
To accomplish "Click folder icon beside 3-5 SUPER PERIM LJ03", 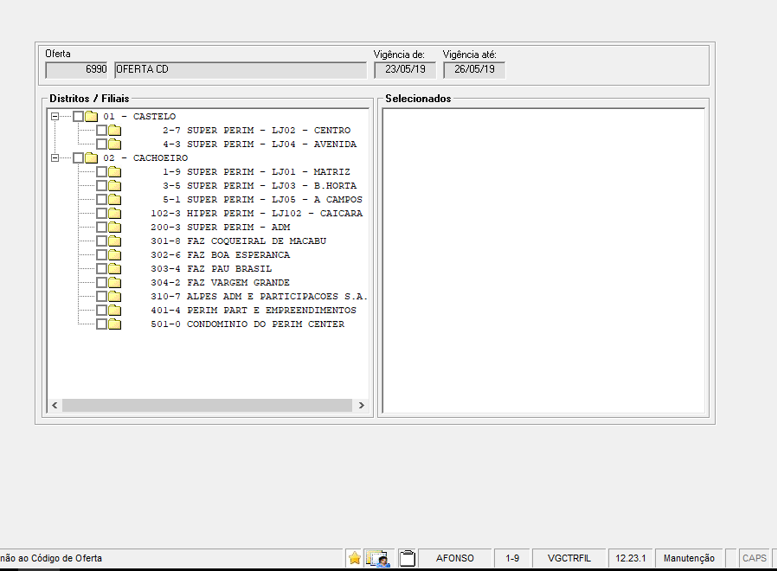I will click(114, 186).
